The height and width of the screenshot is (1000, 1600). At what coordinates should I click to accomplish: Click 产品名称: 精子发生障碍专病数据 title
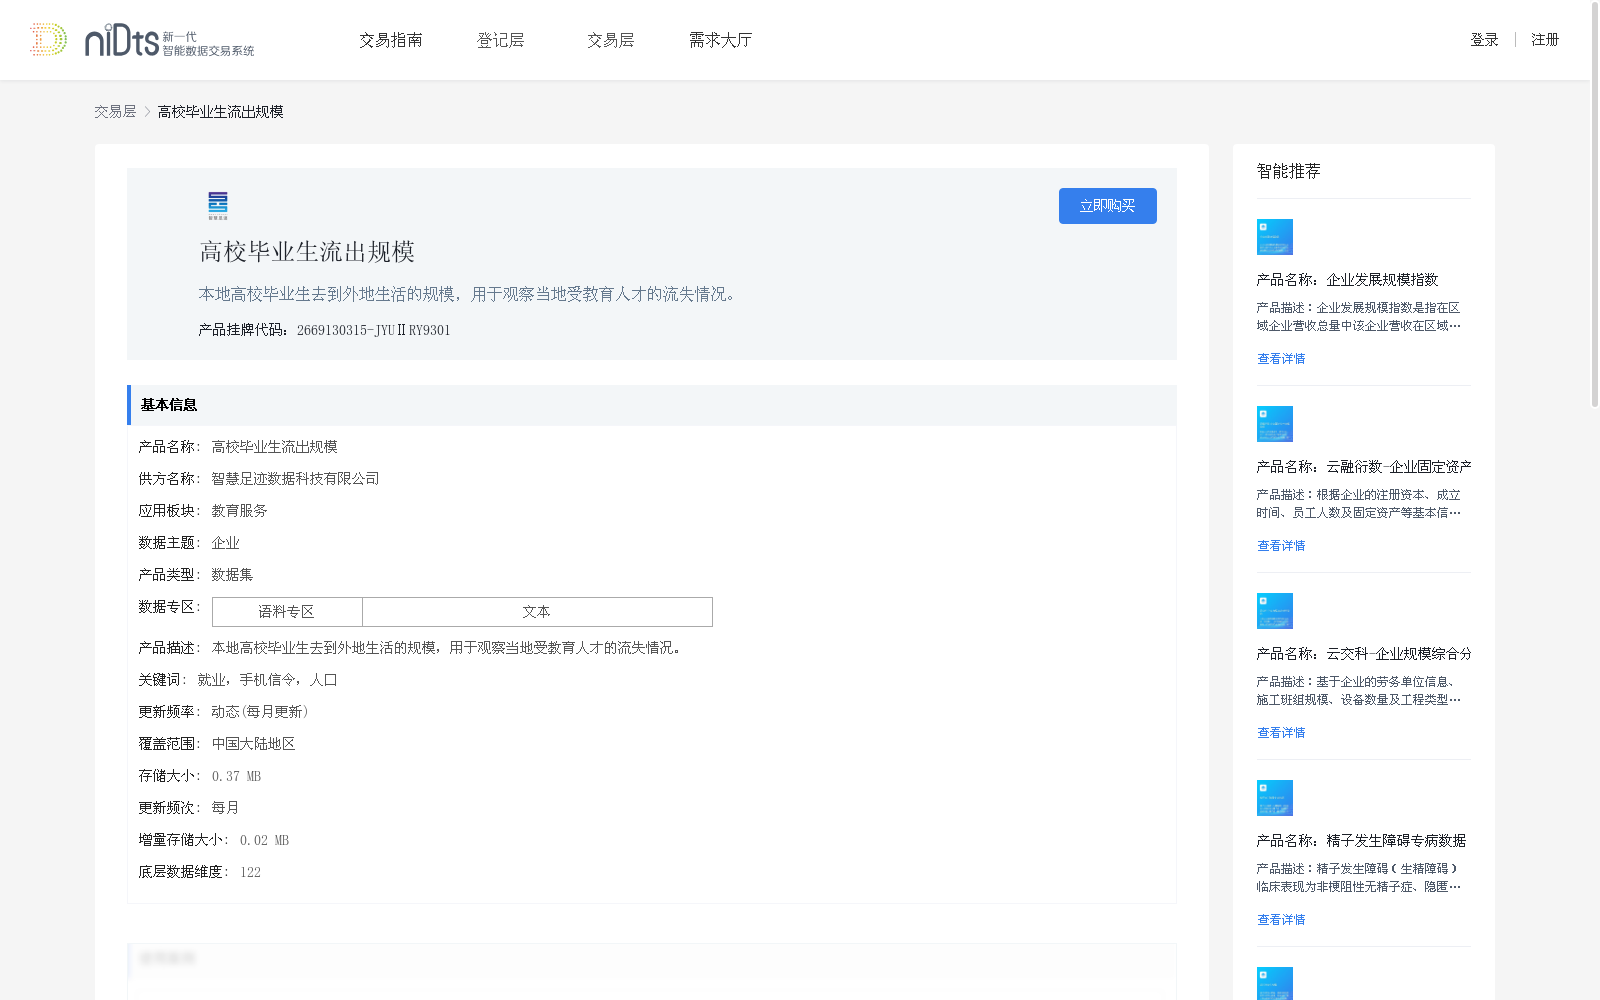click(x=1361, y=841)
